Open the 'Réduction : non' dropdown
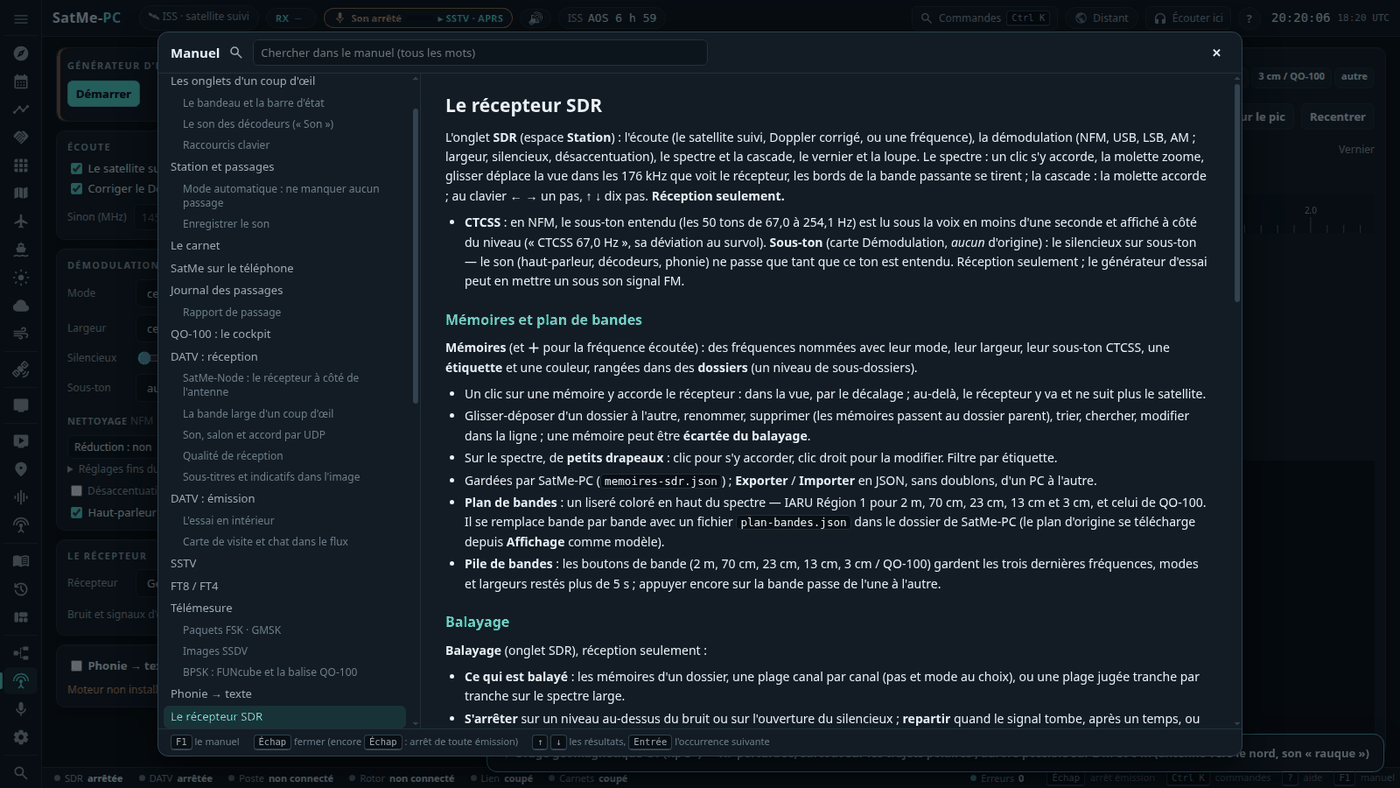This screenshot has height=788, width=1400. point(113,447)
